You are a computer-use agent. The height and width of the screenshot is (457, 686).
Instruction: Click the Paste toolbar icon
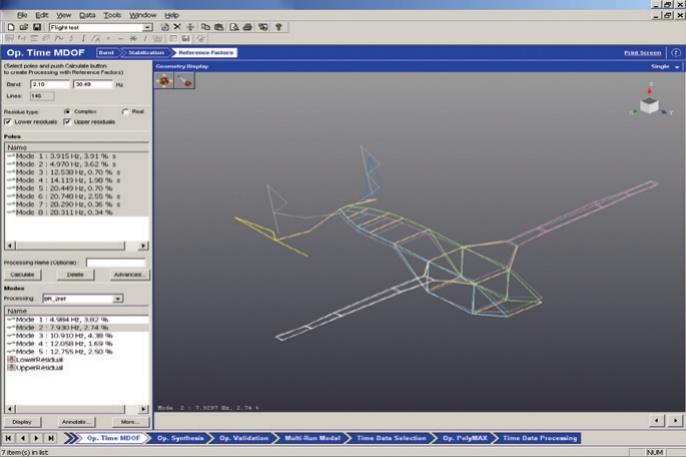tap(219, 27)
